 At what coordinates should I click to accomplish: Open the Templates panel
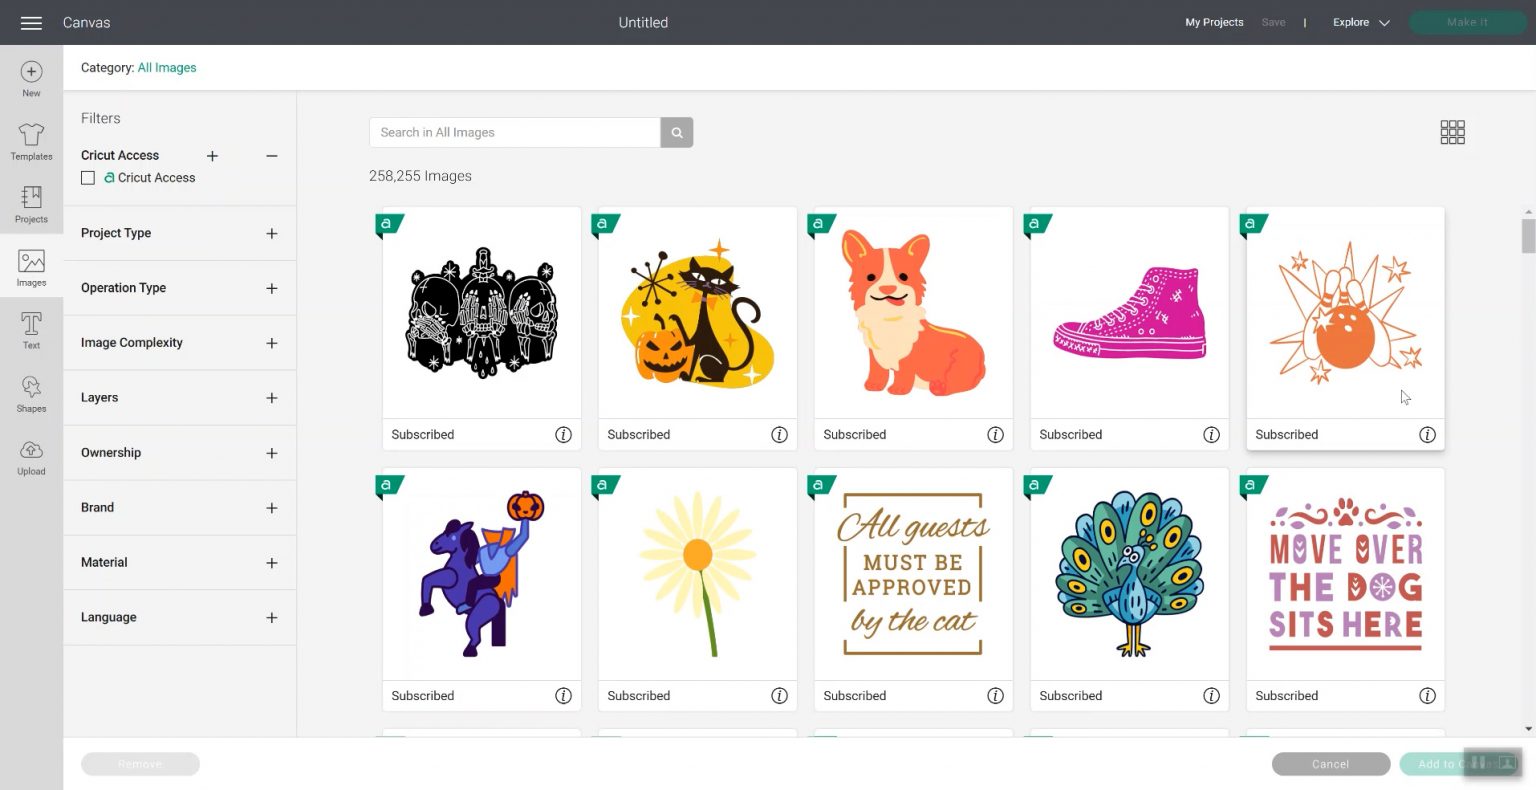(x=31, y=141)
